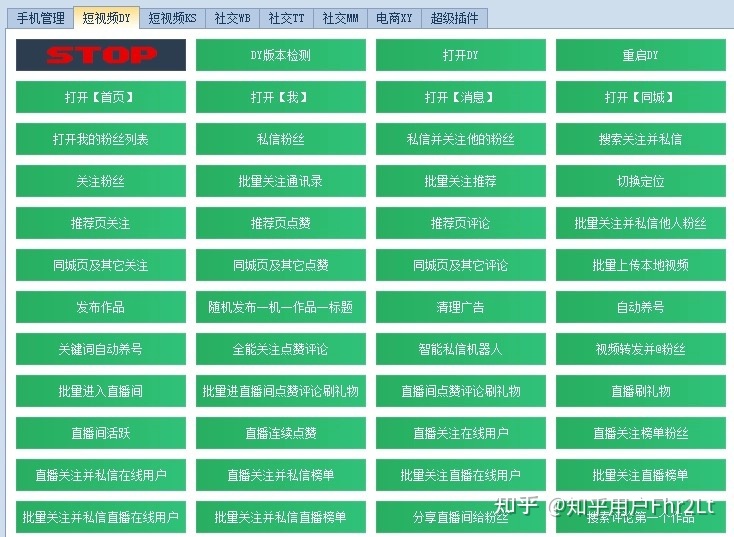Click 批量关注直播在线用户

coord(461,475)
